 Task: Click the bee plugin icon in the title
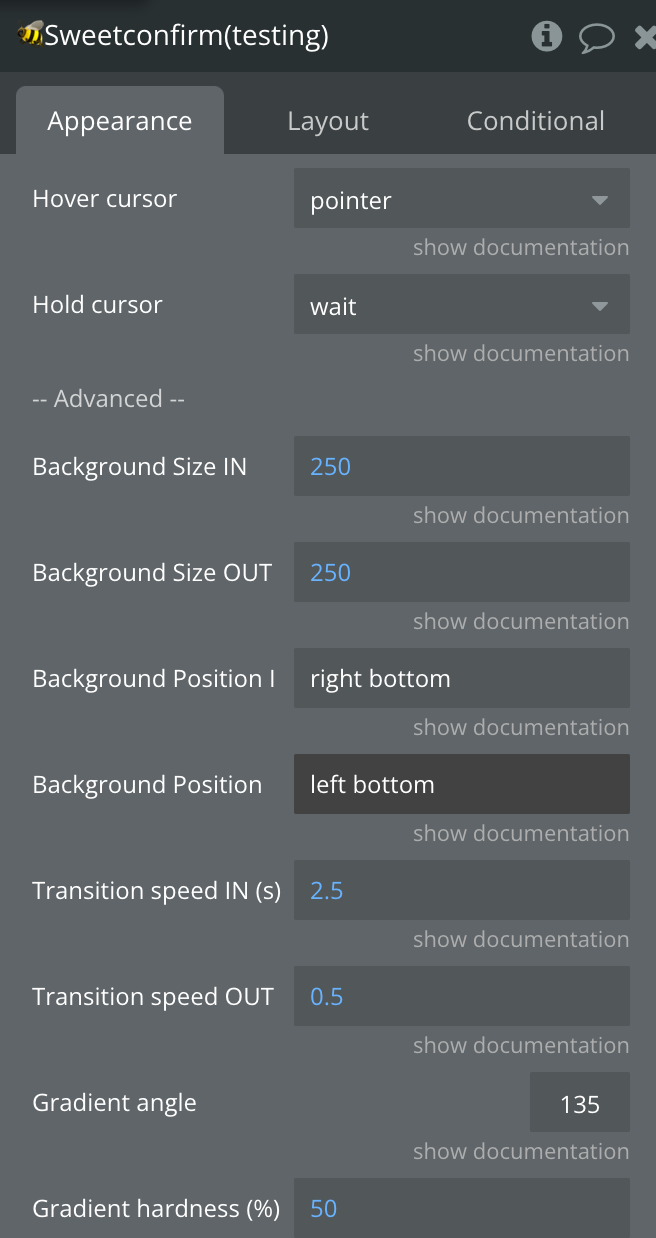pyautogui.click(x=31, y=35)
